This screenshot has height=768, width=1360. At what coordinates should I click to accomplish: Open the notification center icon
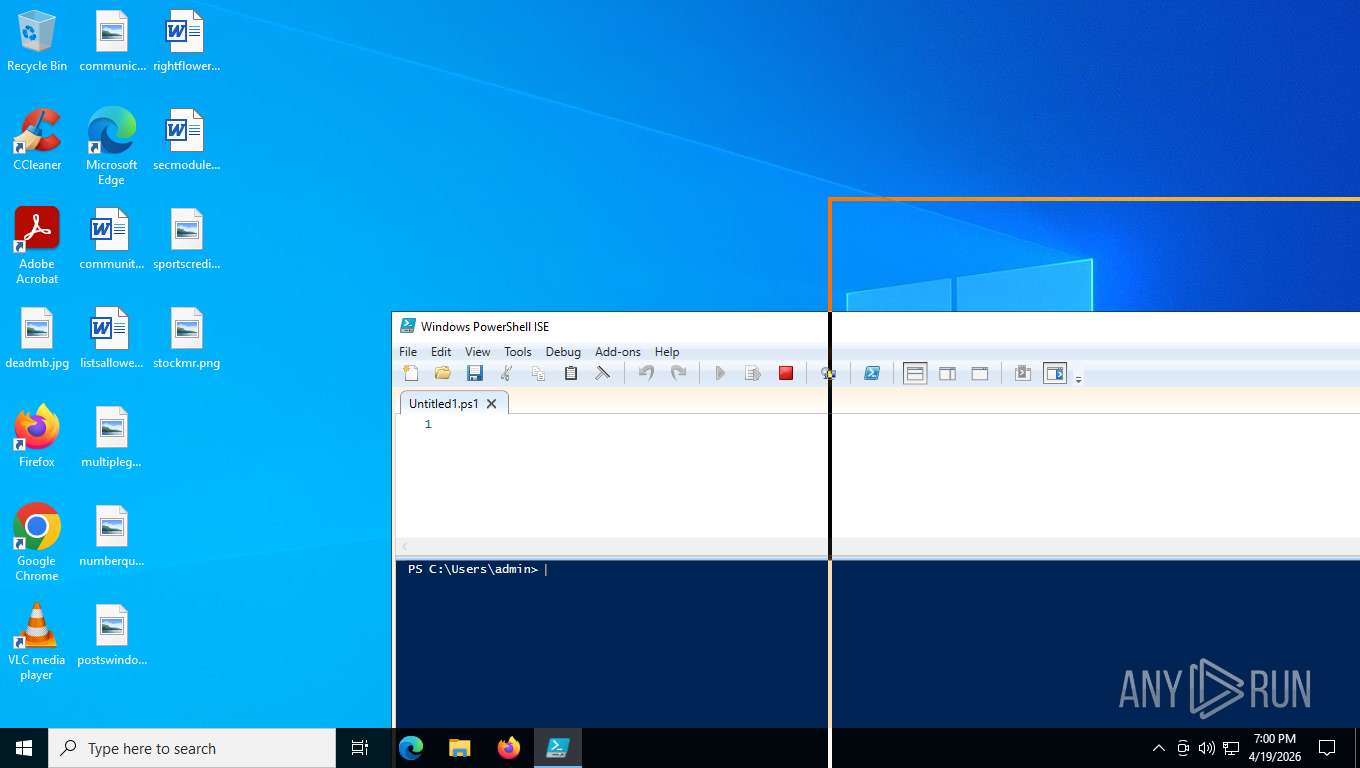click(x=1327, y=748)
